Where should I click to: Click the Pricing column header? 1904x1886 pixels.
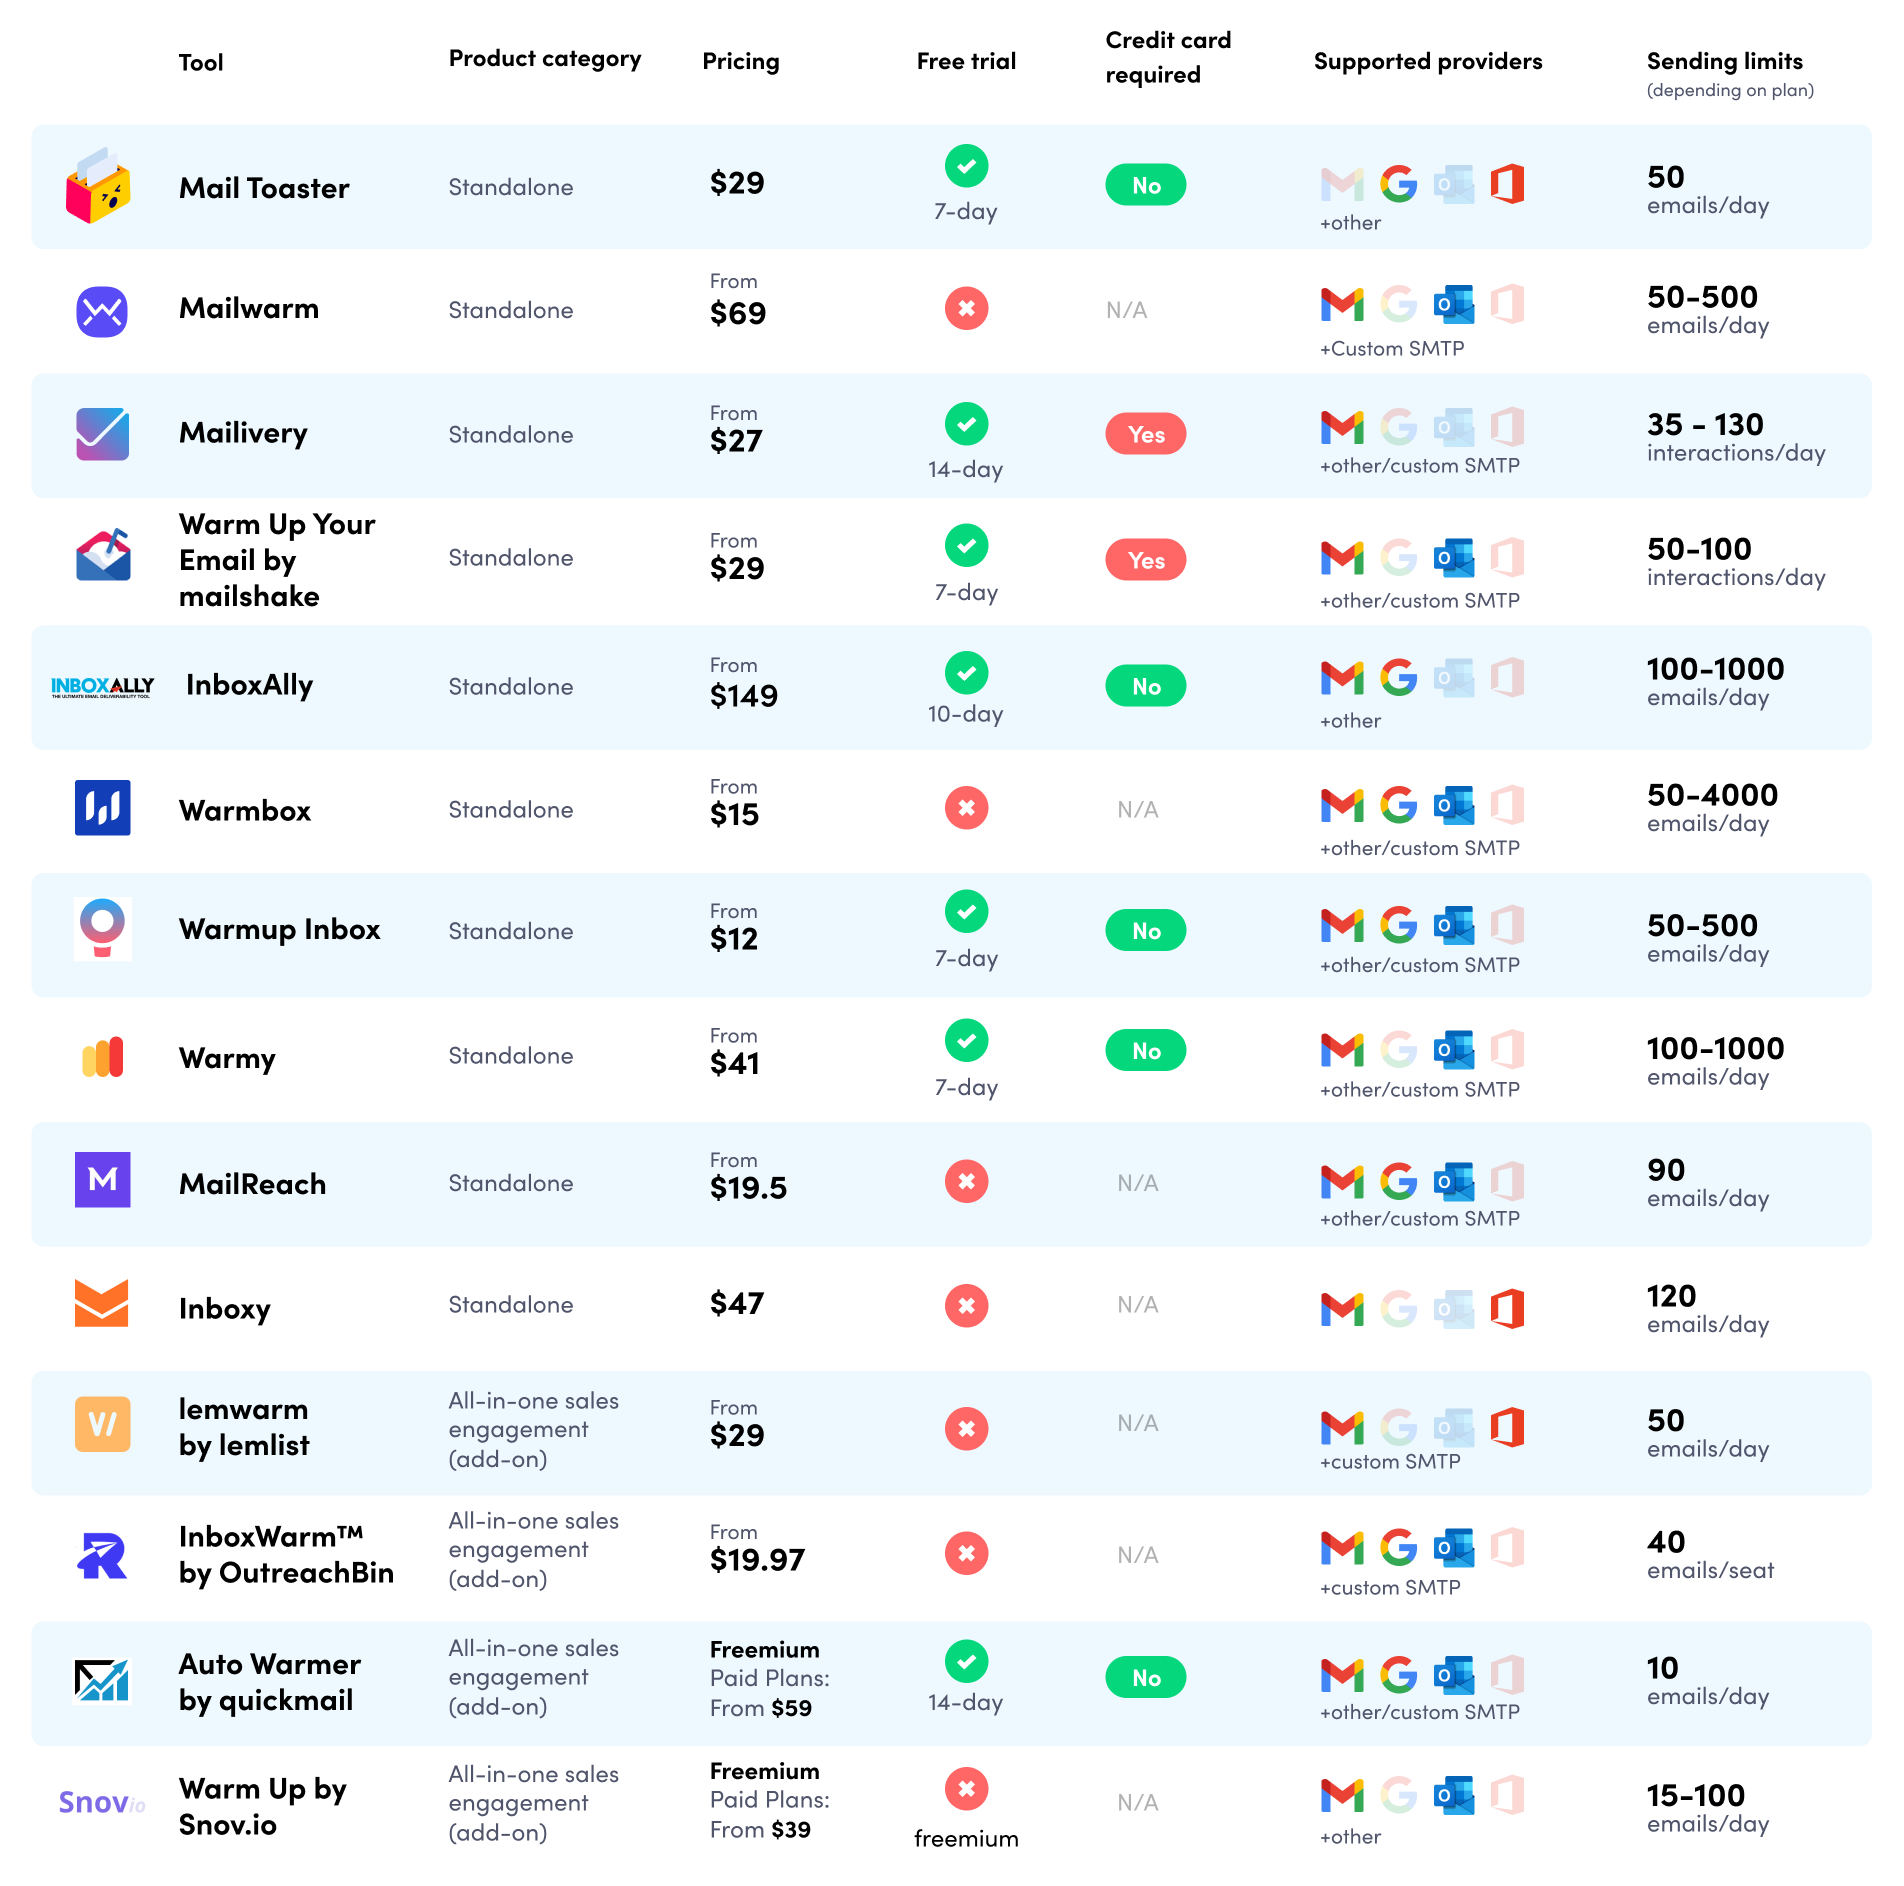point(740,62)
